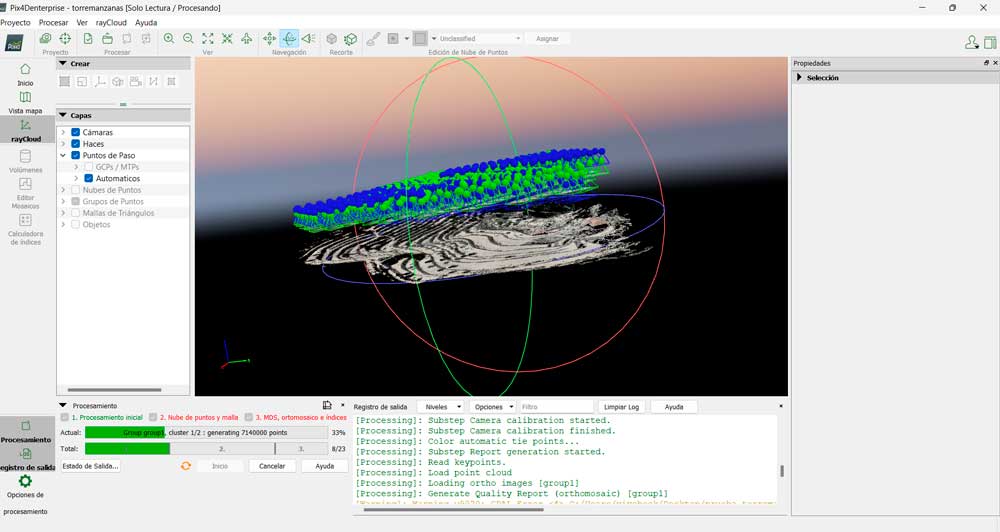Open the Opciones dropdown in output log

(x=493, y=407)
